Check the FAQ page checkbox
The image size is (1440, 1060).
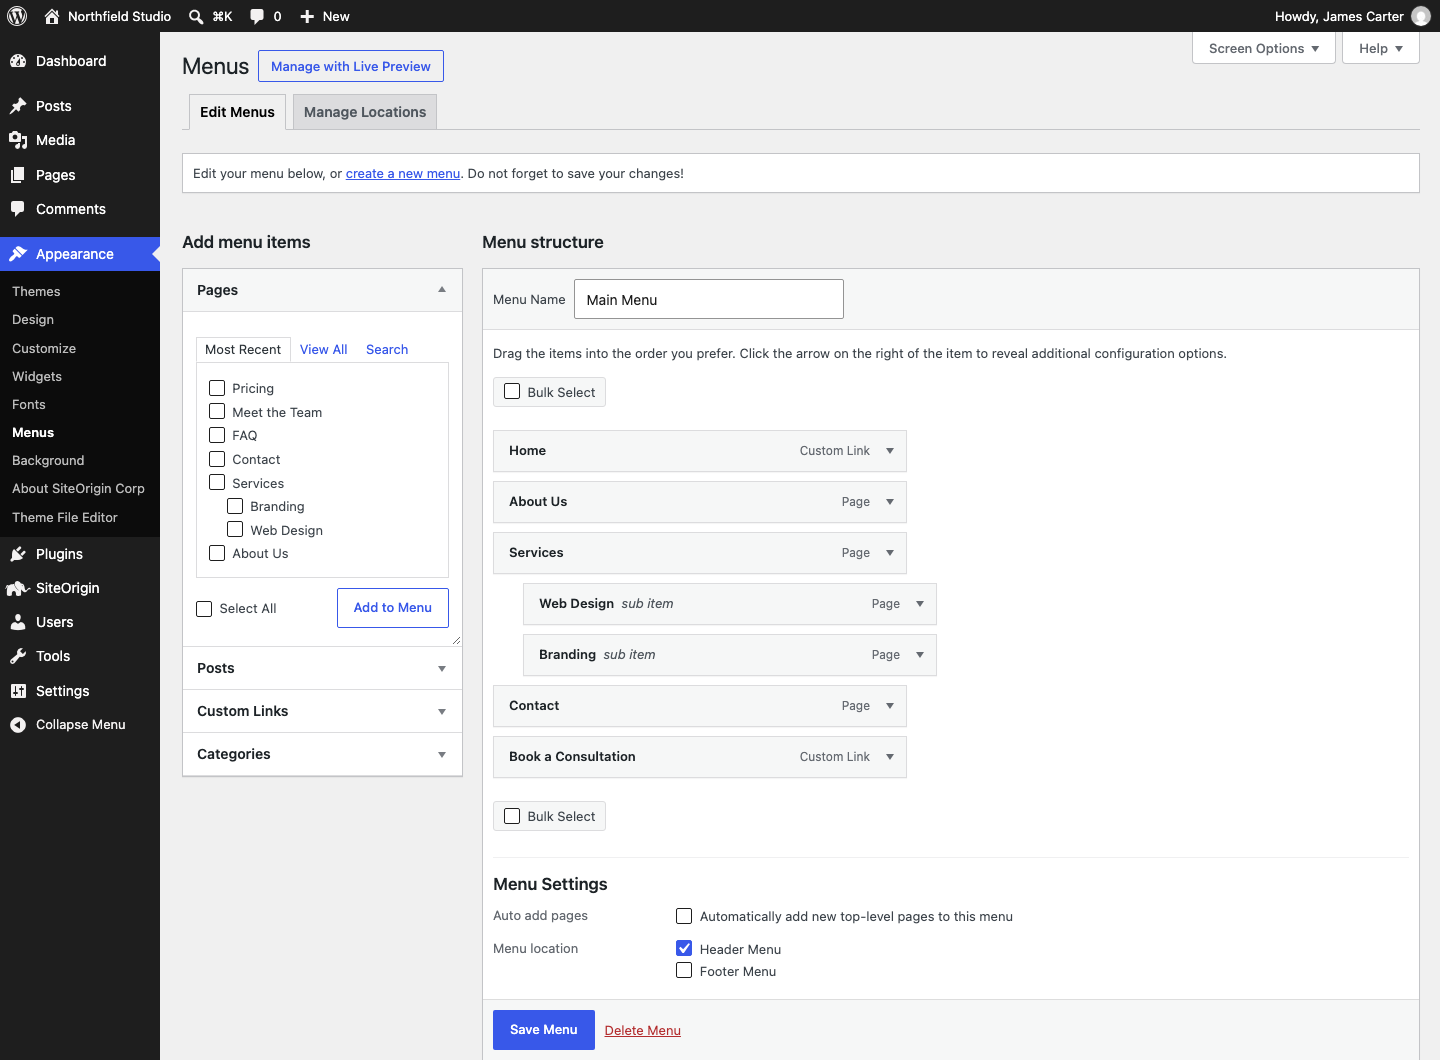point(217,435)
